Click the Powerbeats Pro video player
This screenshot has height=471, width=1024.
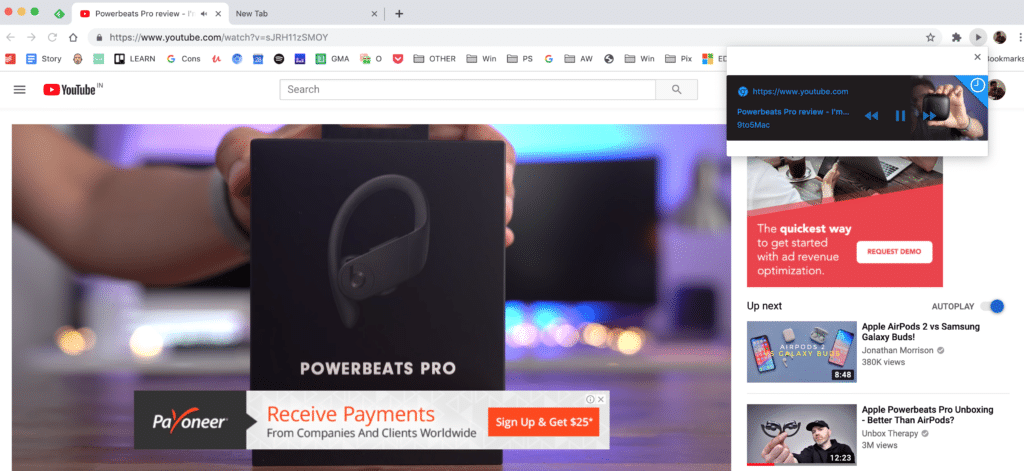[372, 297]
